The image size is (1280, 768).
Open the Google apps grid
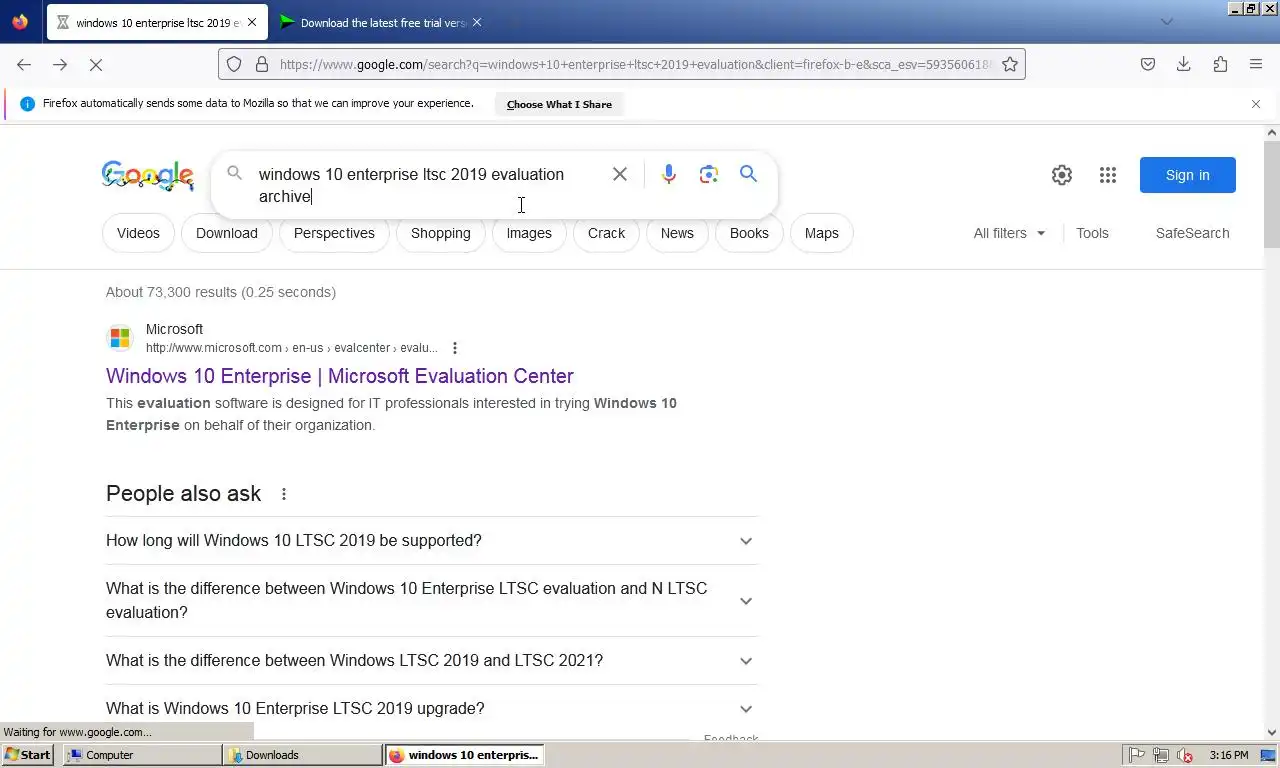(x=1108, y=175)
